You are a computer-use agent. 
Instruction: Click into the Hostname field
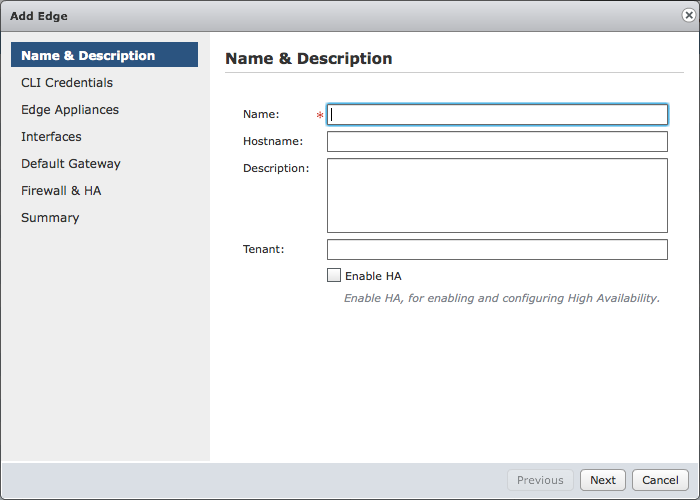pyautogui.click(x=497, y=142)
